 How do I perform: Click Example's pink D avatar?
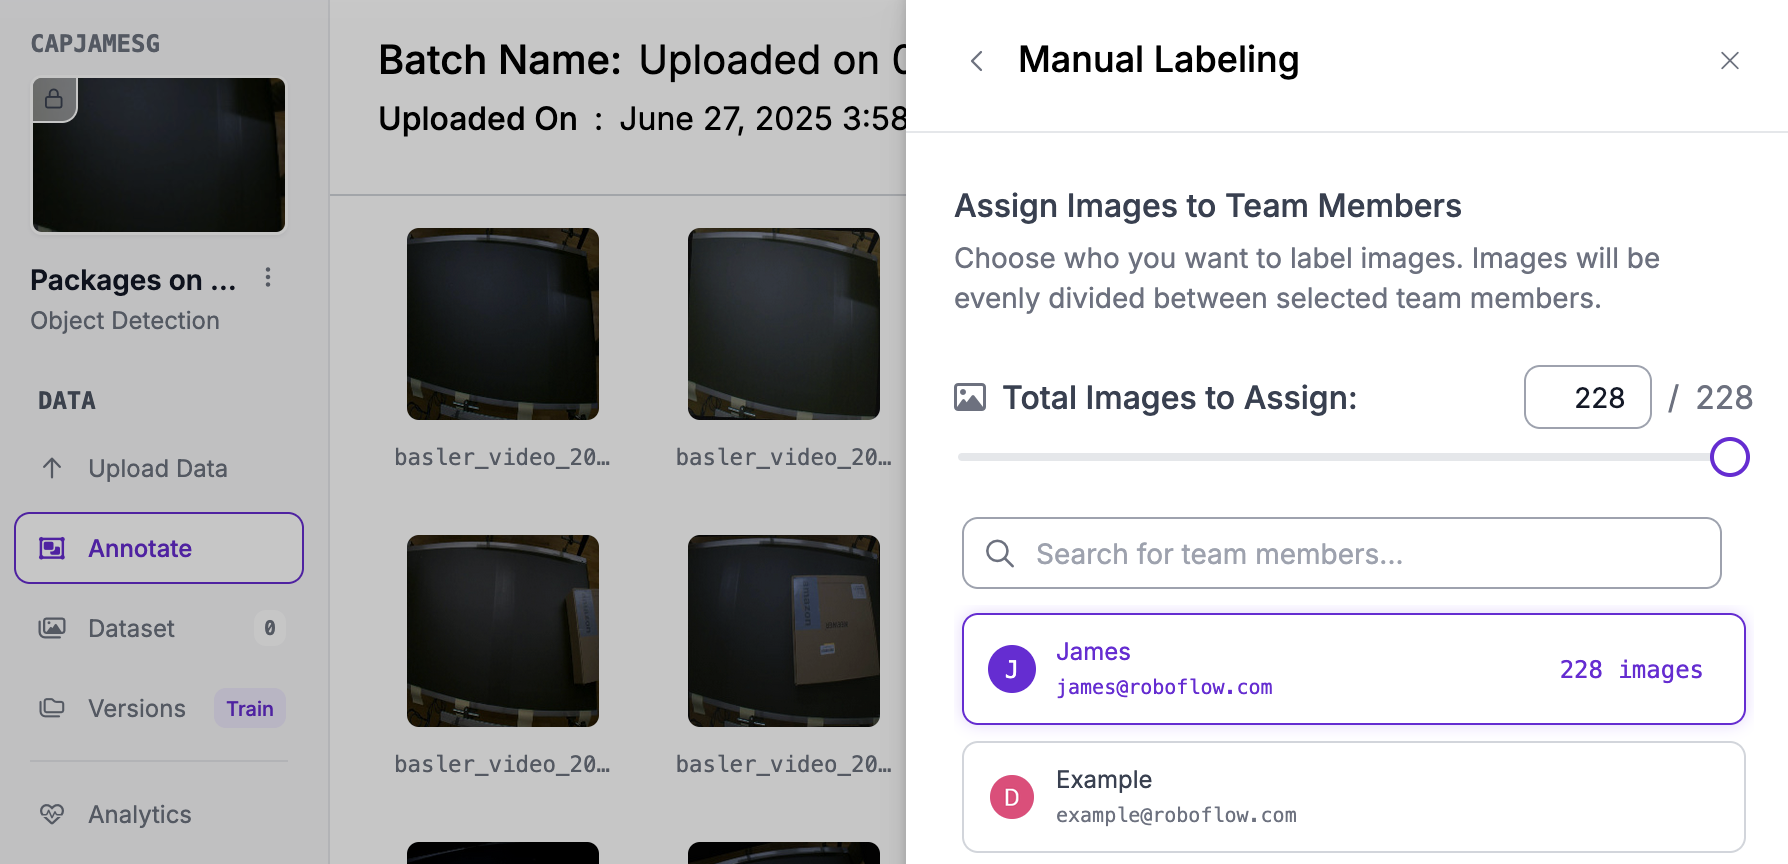pos(1011,797)
